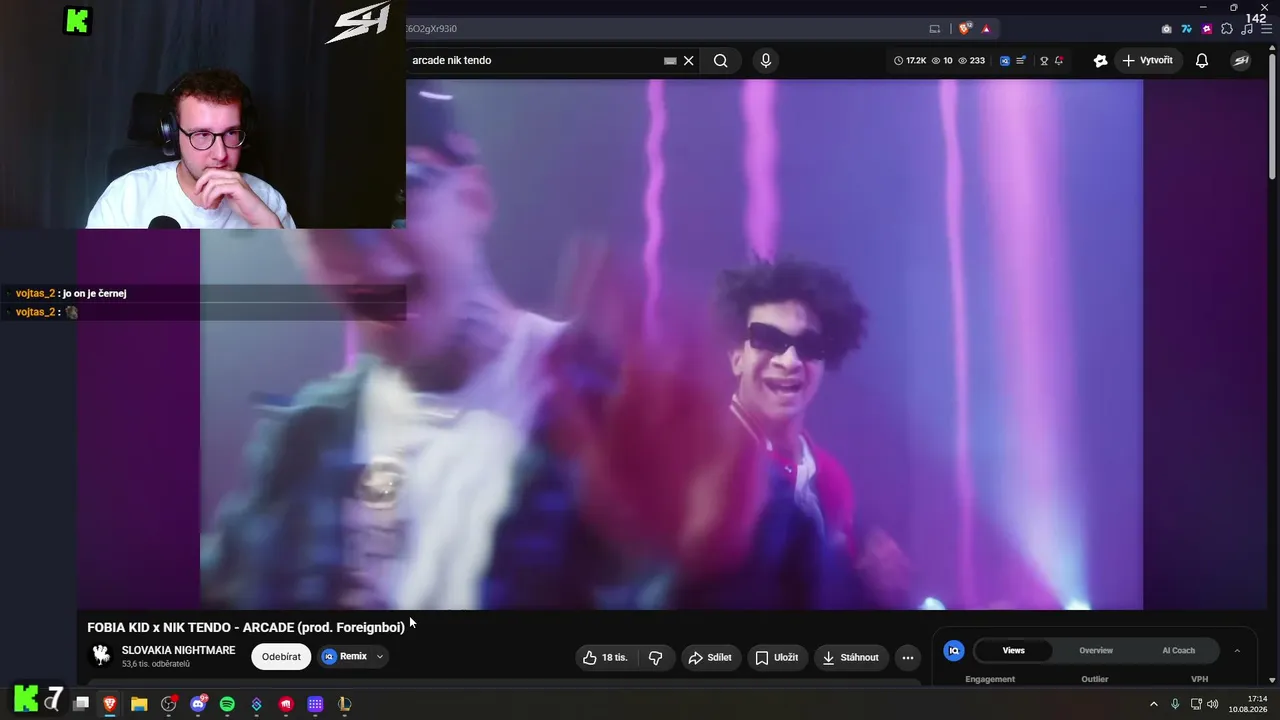Open File Explorer from the taskbar
Screen dimensions: 1280x720
(x=139, y=704)
